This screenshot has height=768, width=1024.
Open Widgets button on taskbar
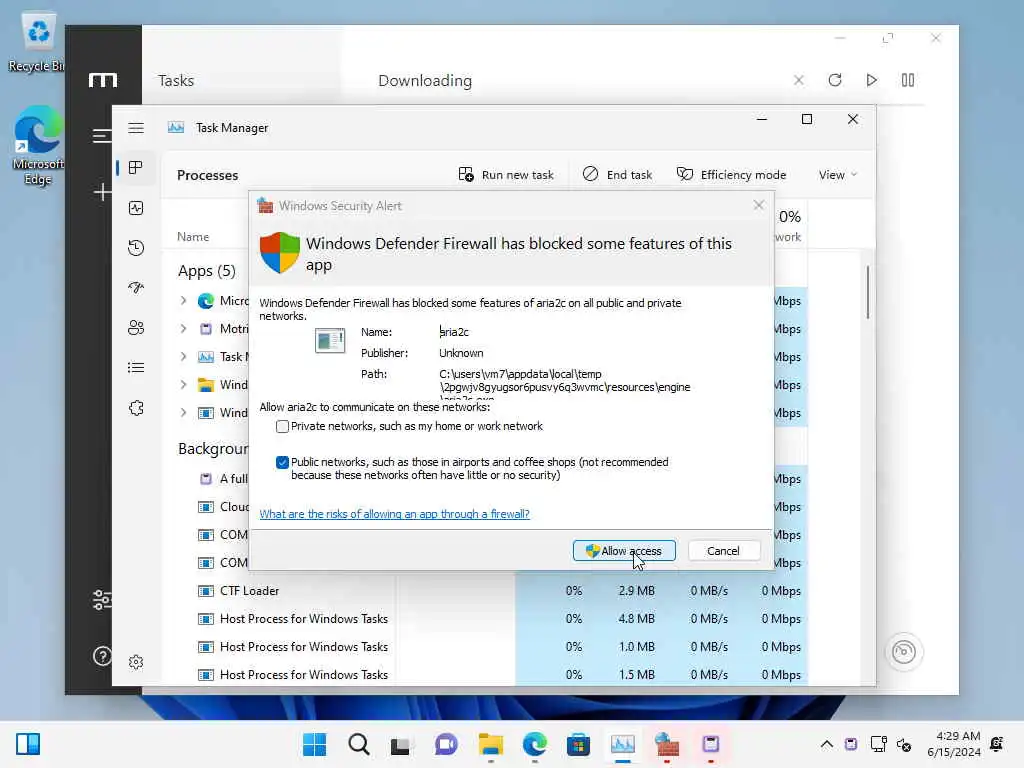pos(28,744)
